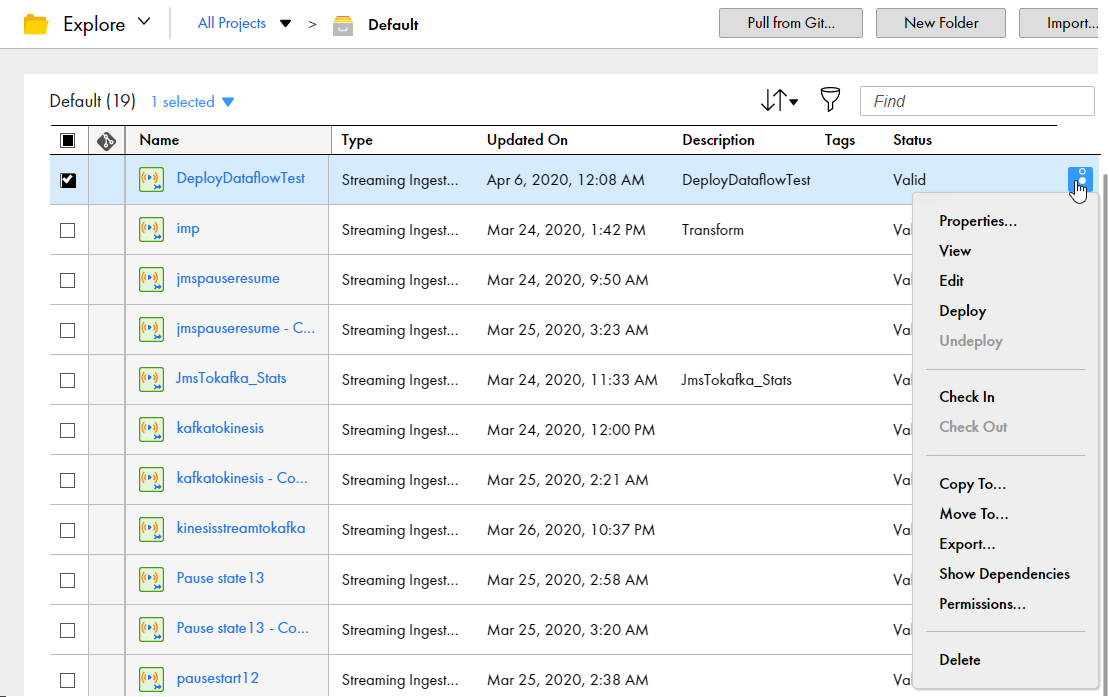Viewport: 1109px width, 697px height.
Task: Uncheck the DeployDataflowTest row checkbox
Action: [x=67, y=180]
